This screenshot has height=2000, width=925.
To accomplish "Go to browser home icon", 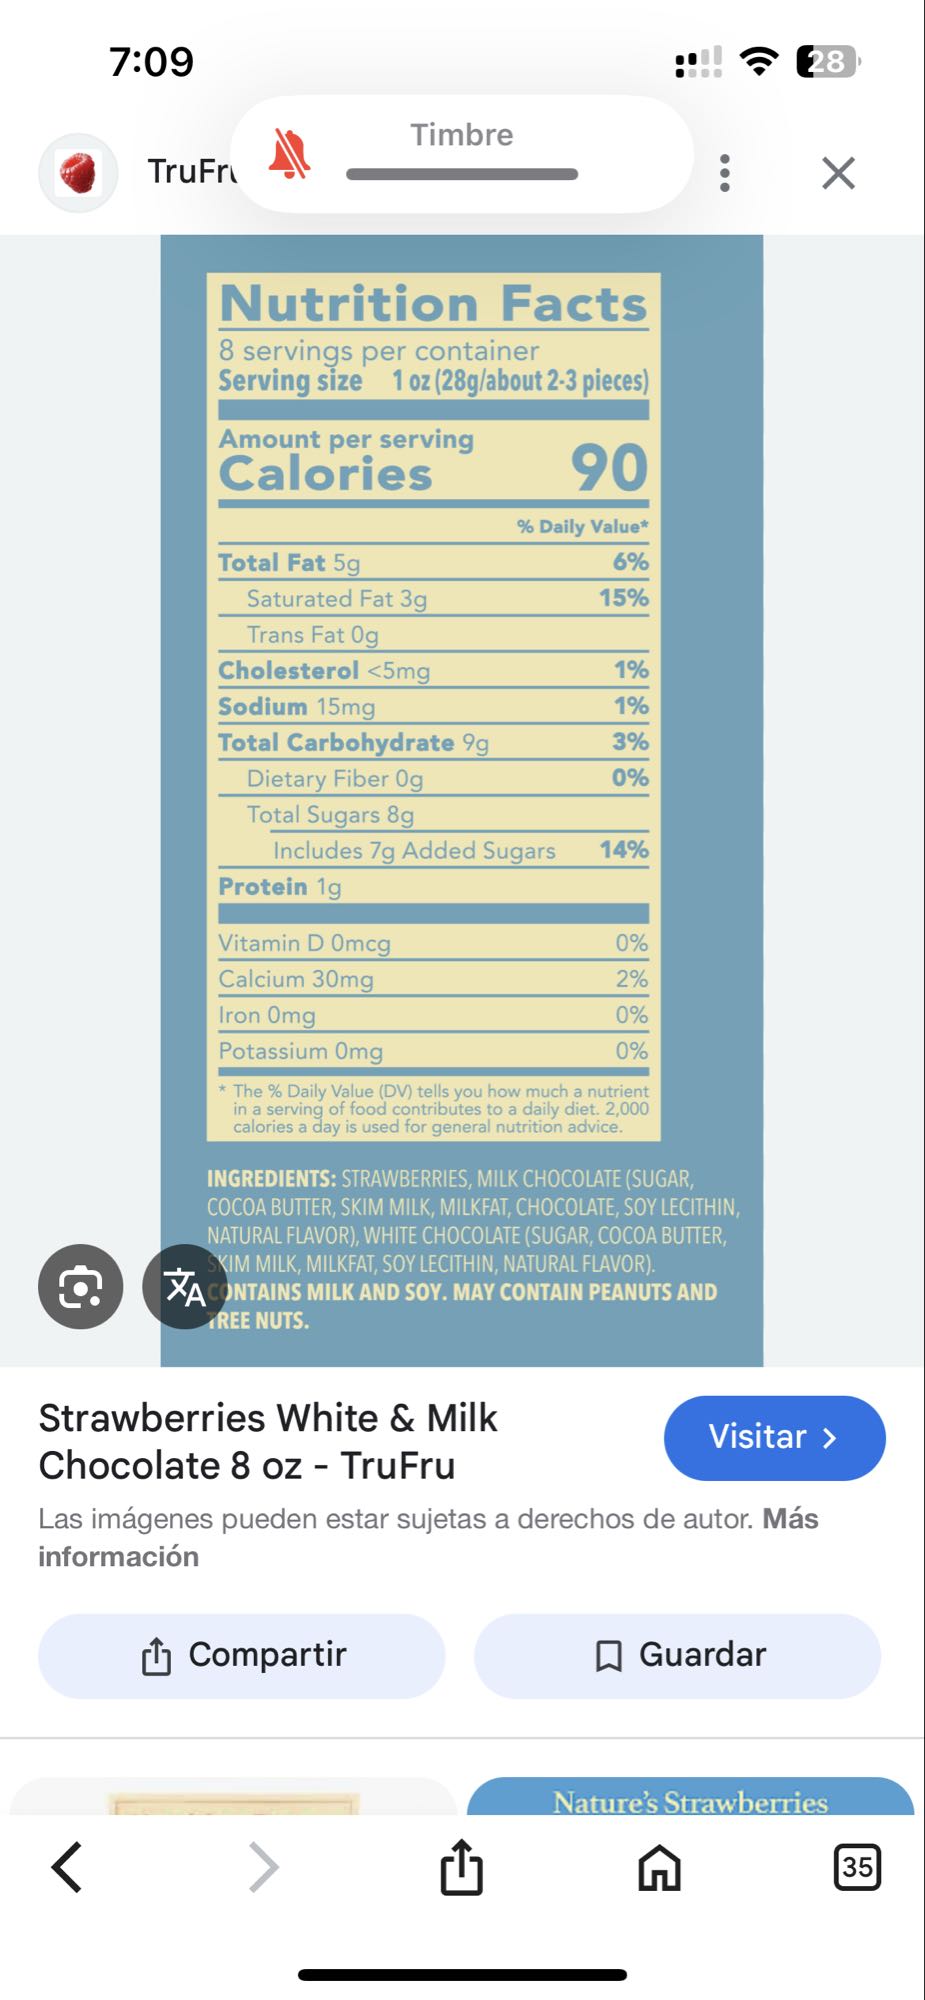I will point(659,1867).
